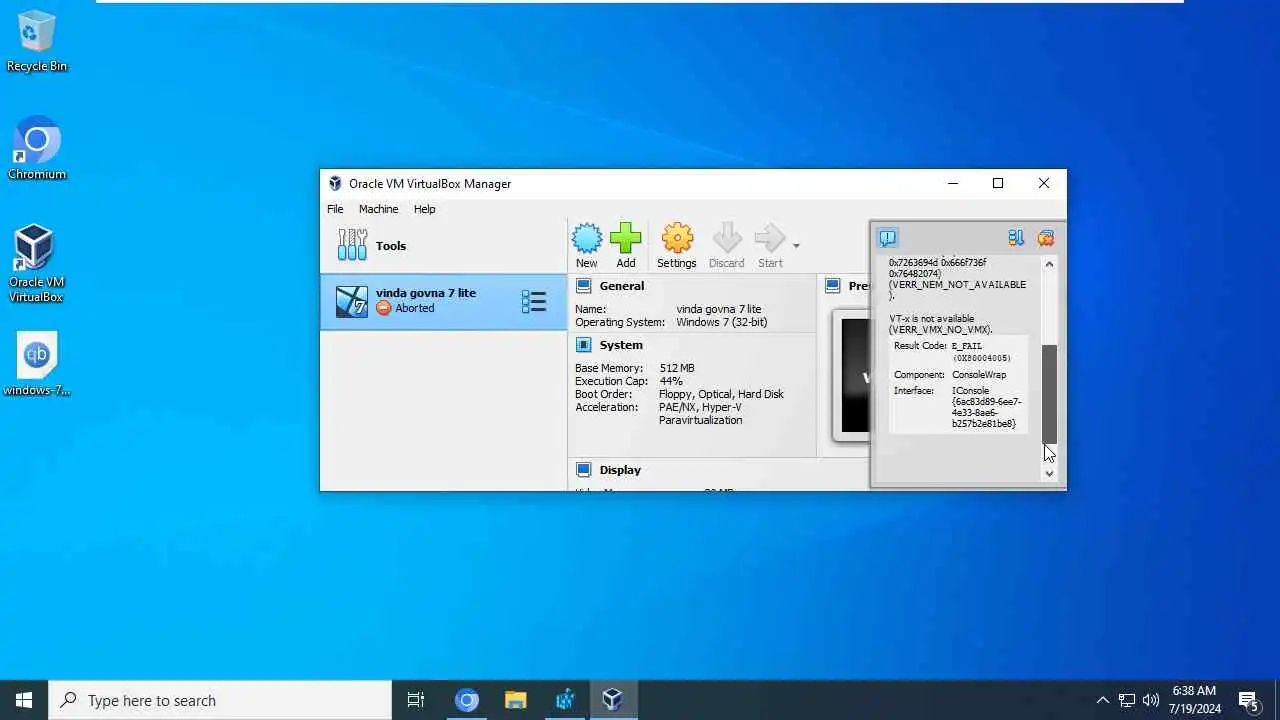Click the Floppy, Optical, Hard Disk value

(721, 394)
